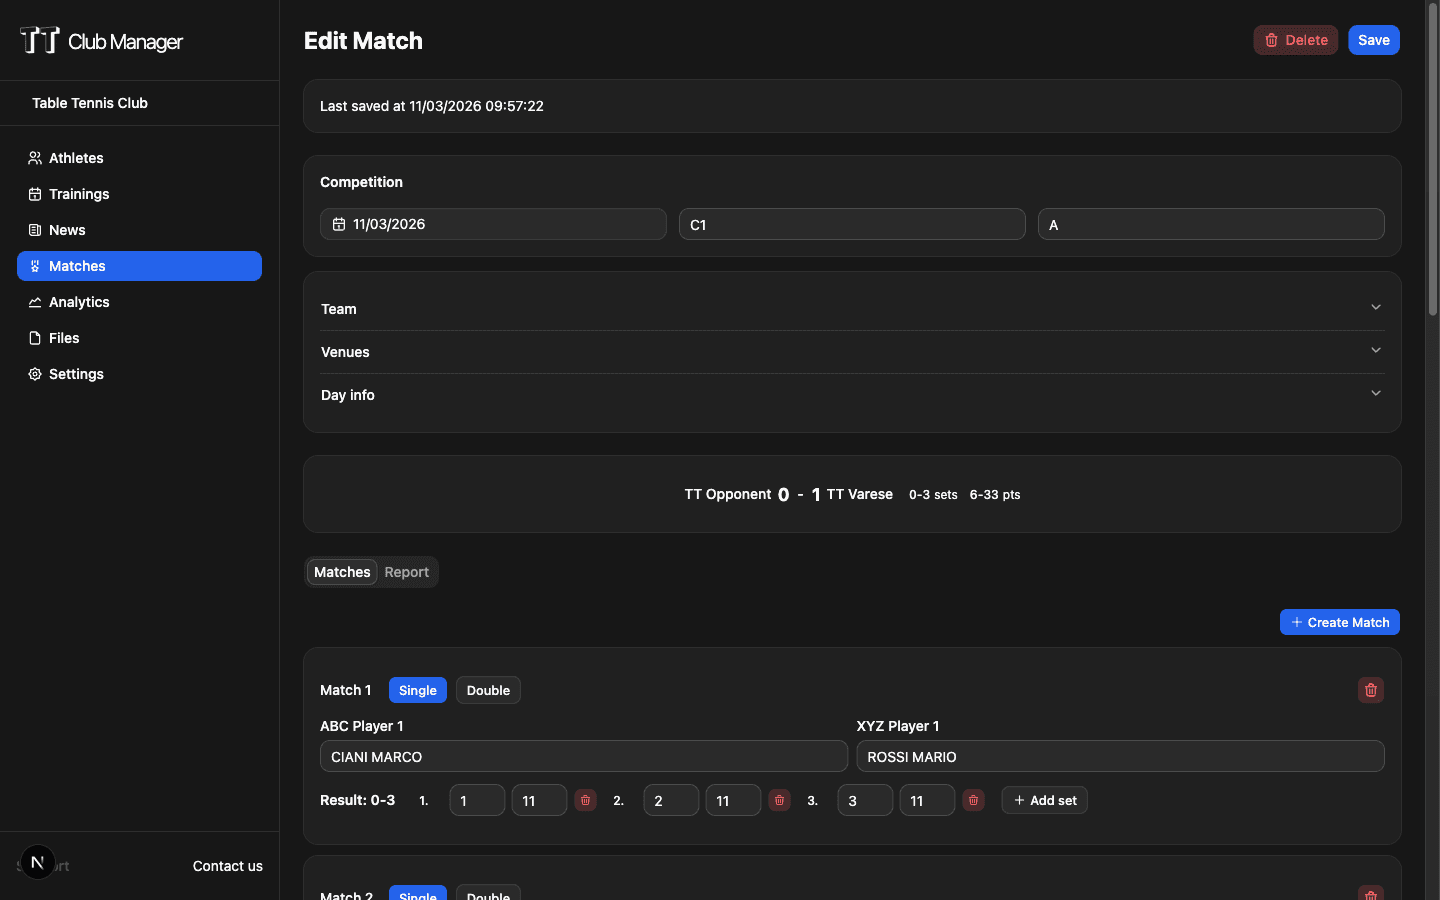The width and height of the screenshot is (1440, 900).
Task: Select the Analytics chart icon
Action: (x=34, y=302)
